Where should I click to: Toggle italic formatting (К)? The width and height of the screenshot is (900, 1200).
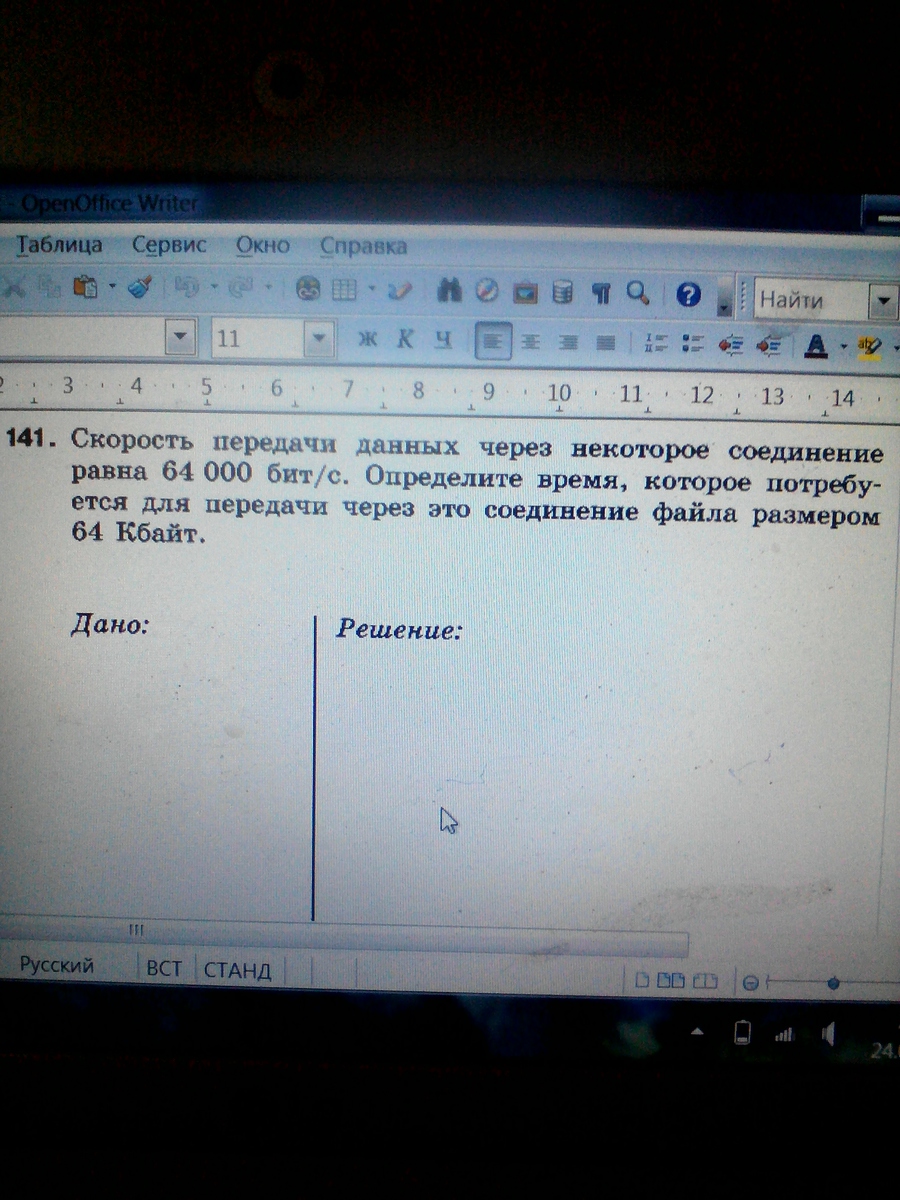405,339
